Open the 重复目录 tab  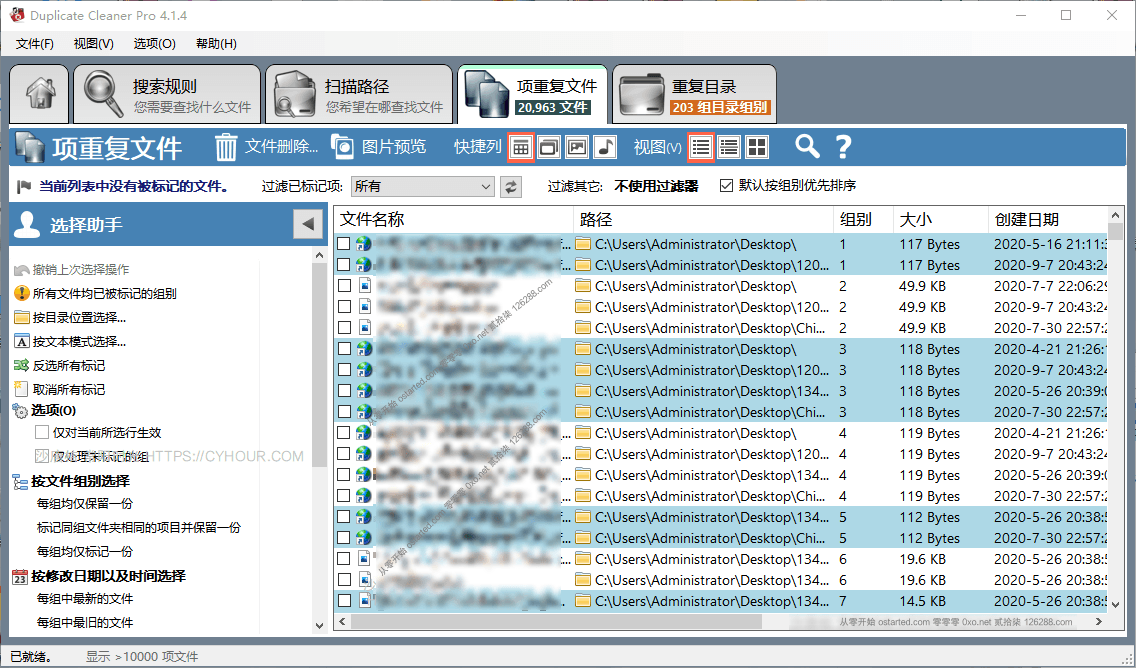coord(694,94)
